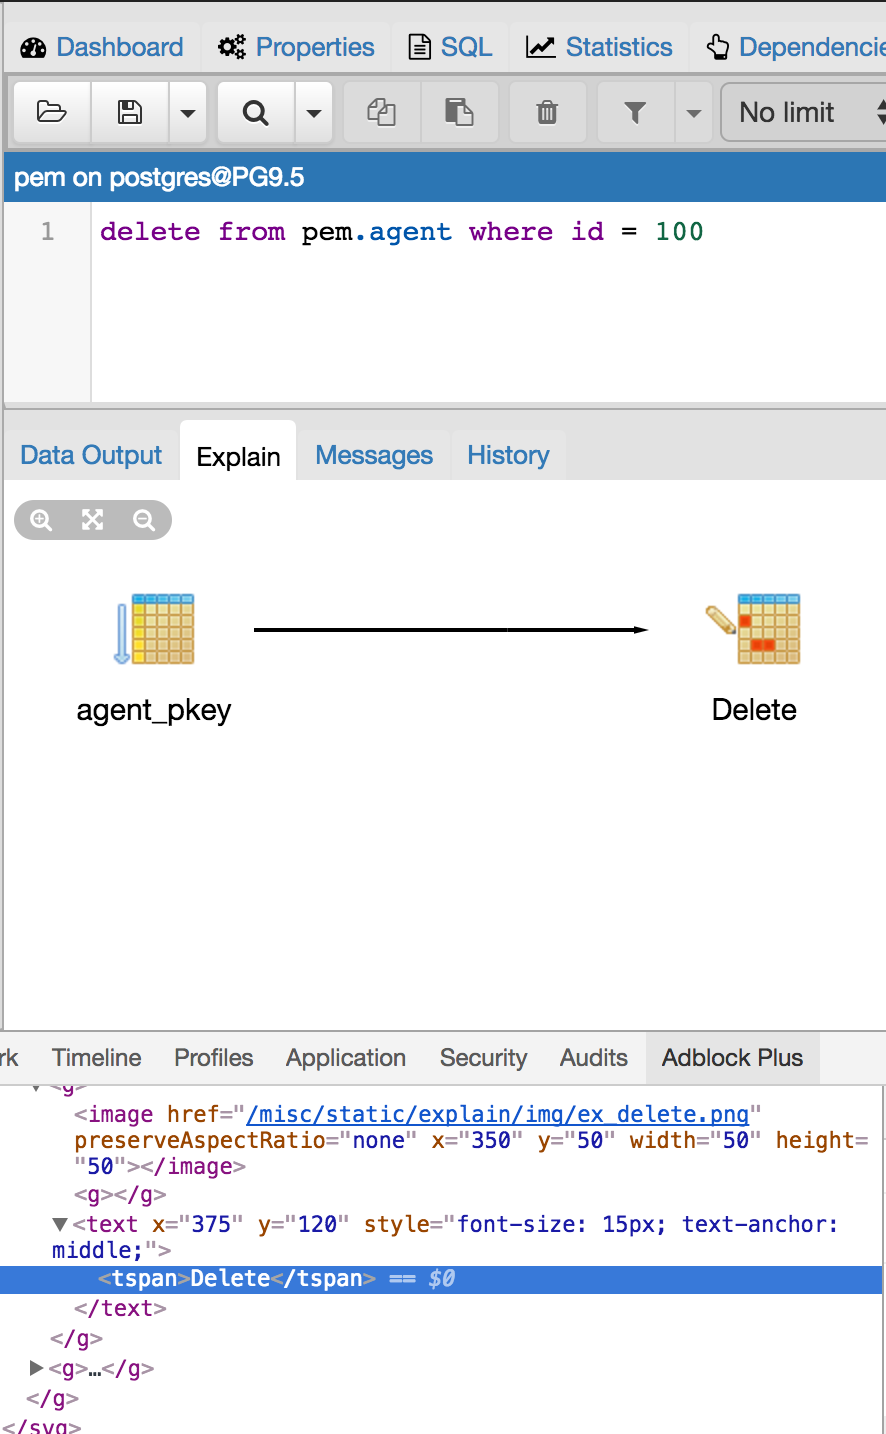This screenshot has height=1434, width=886.
Task: Open the Find options dropdown arrow
Action: pyautogui.click(x=313, y=112)
